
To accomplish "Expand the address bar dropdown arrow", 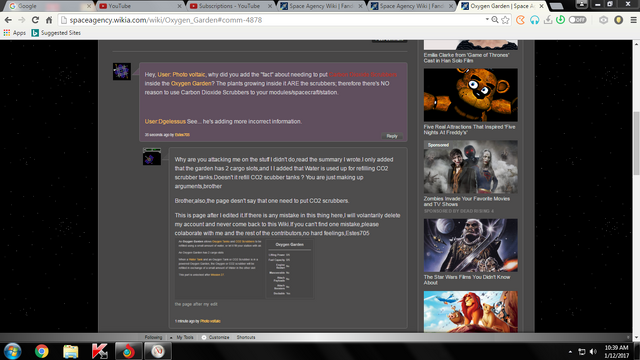I will click(487, 20).
